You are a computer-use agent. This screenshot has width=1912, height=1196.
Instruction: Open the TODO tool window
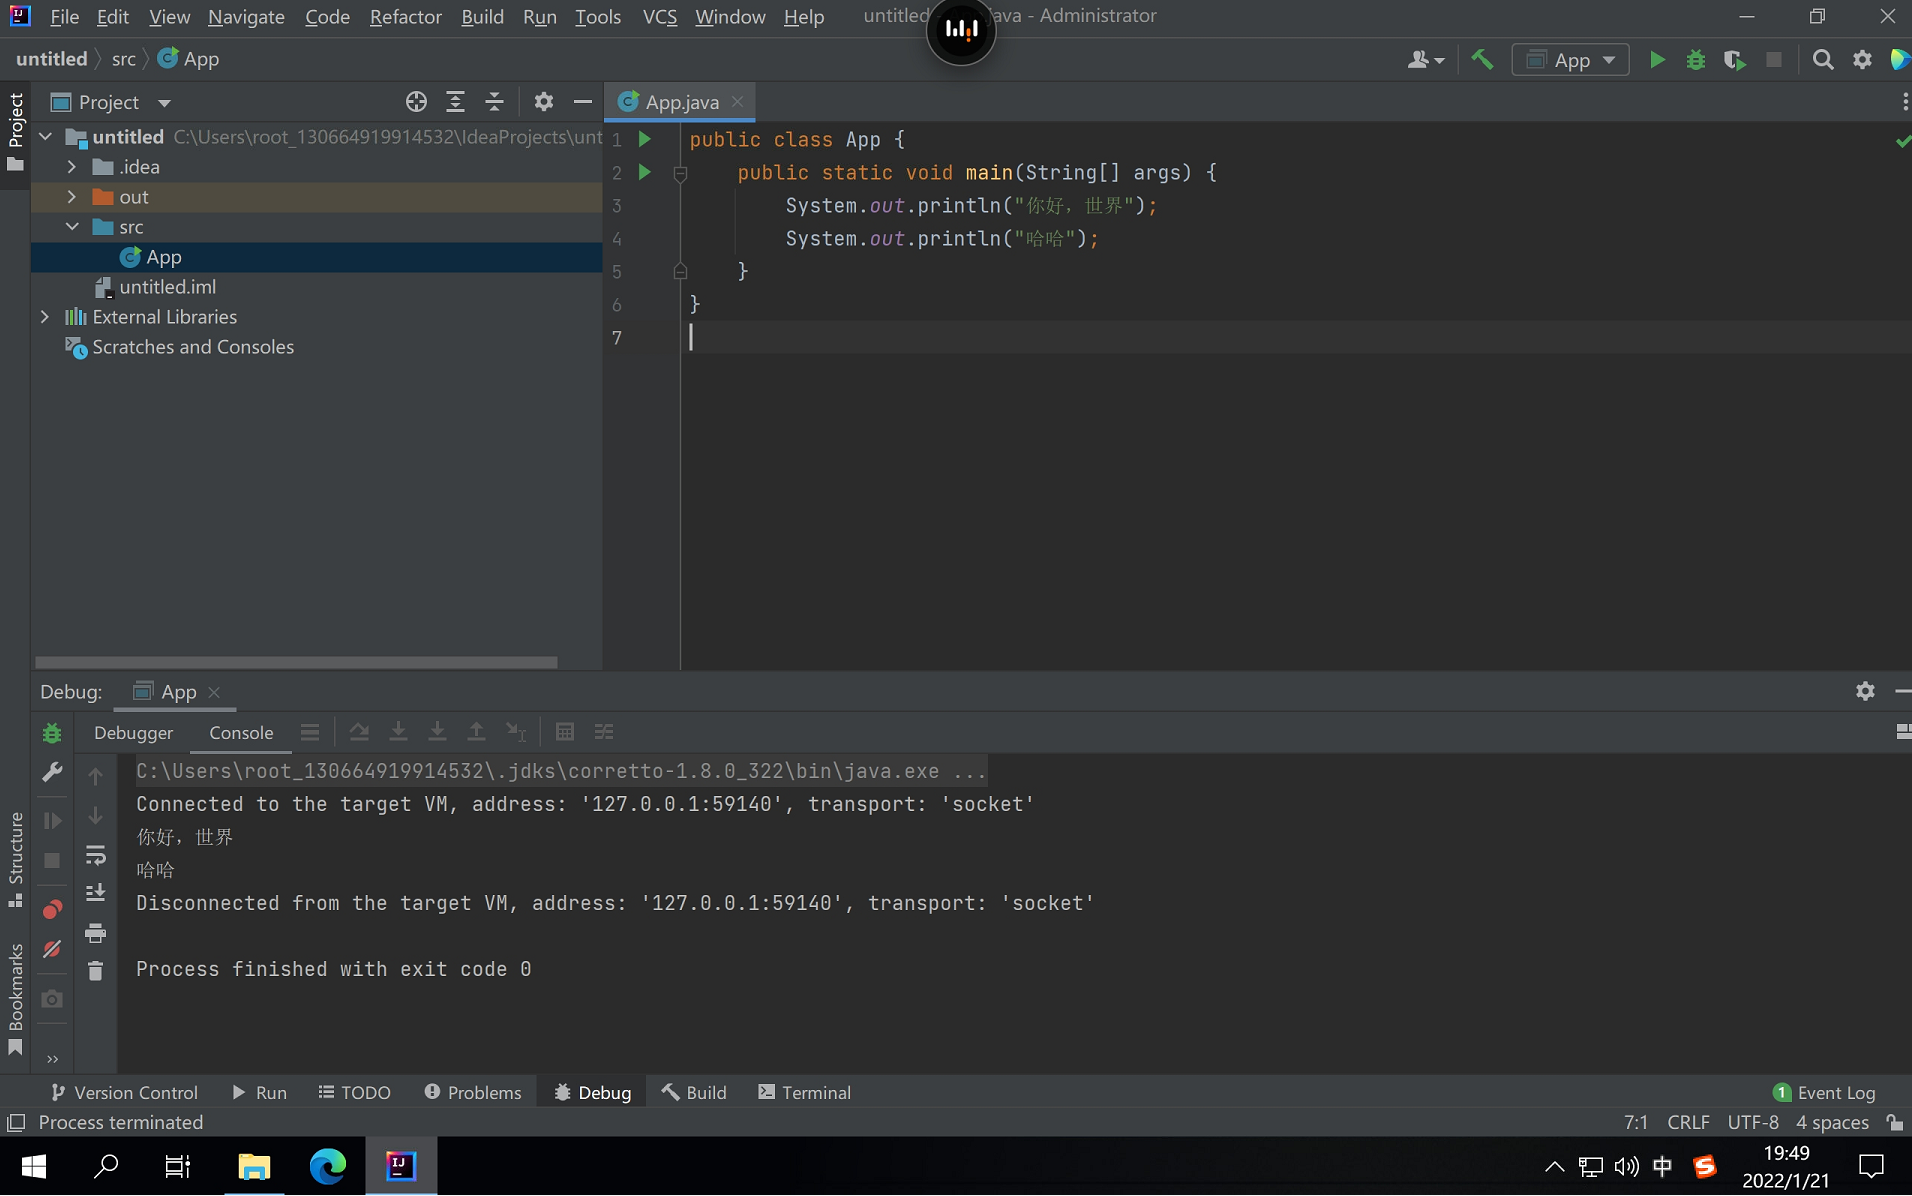tap(354, 1093)
